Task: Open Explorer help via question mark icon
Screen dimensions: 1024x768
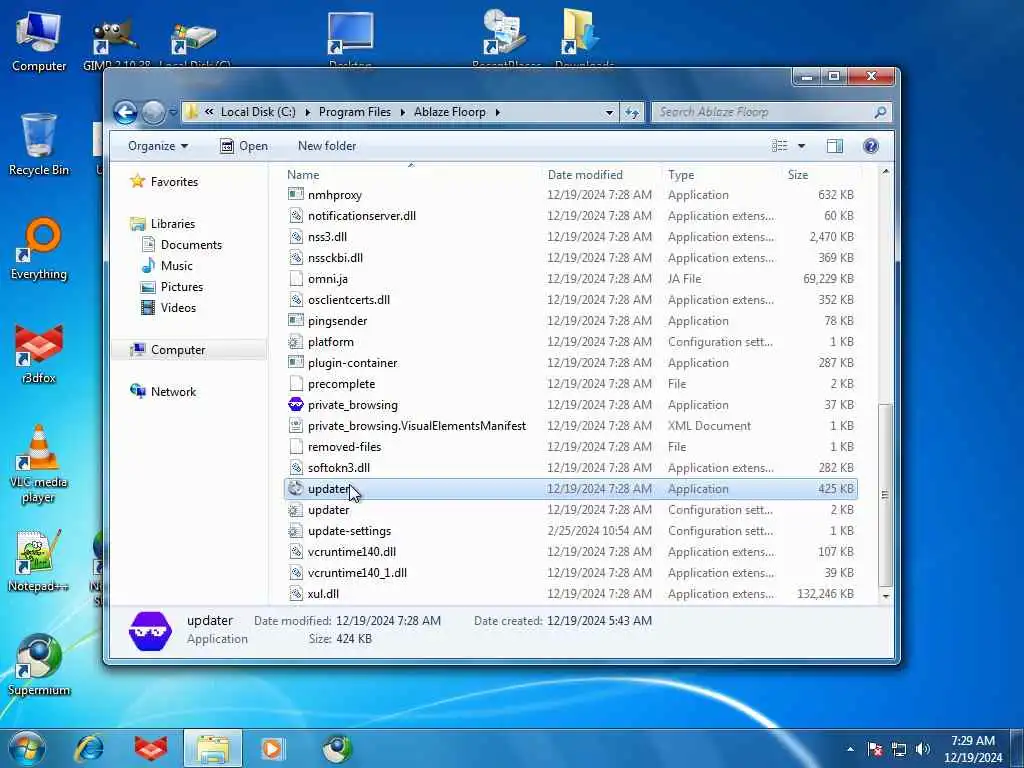Action: tap(871, 146)
